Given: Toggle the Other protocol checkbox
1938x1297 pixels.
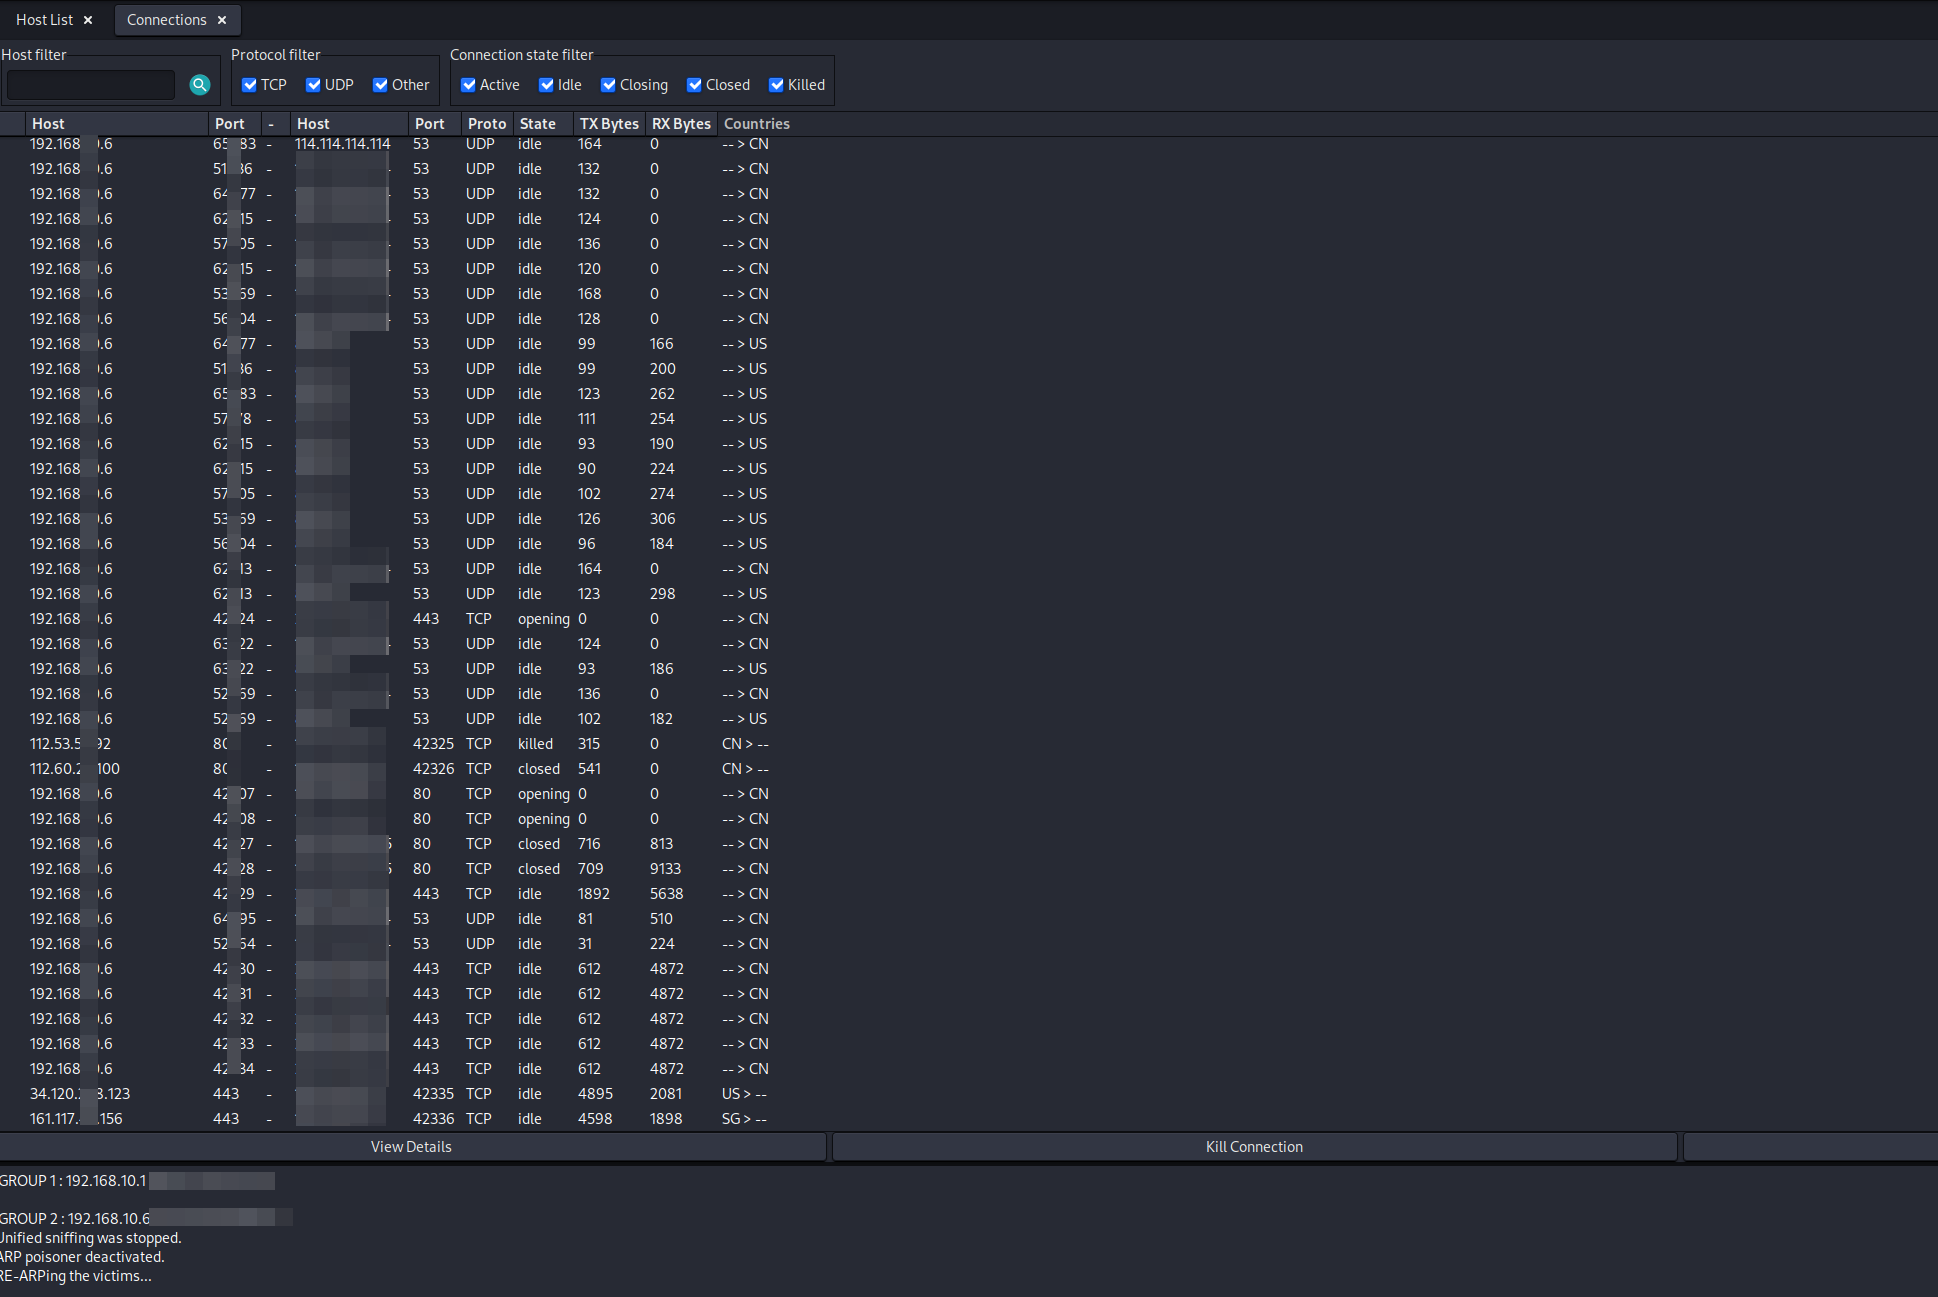Looking at the screenshot, I should tap(380, 85).
